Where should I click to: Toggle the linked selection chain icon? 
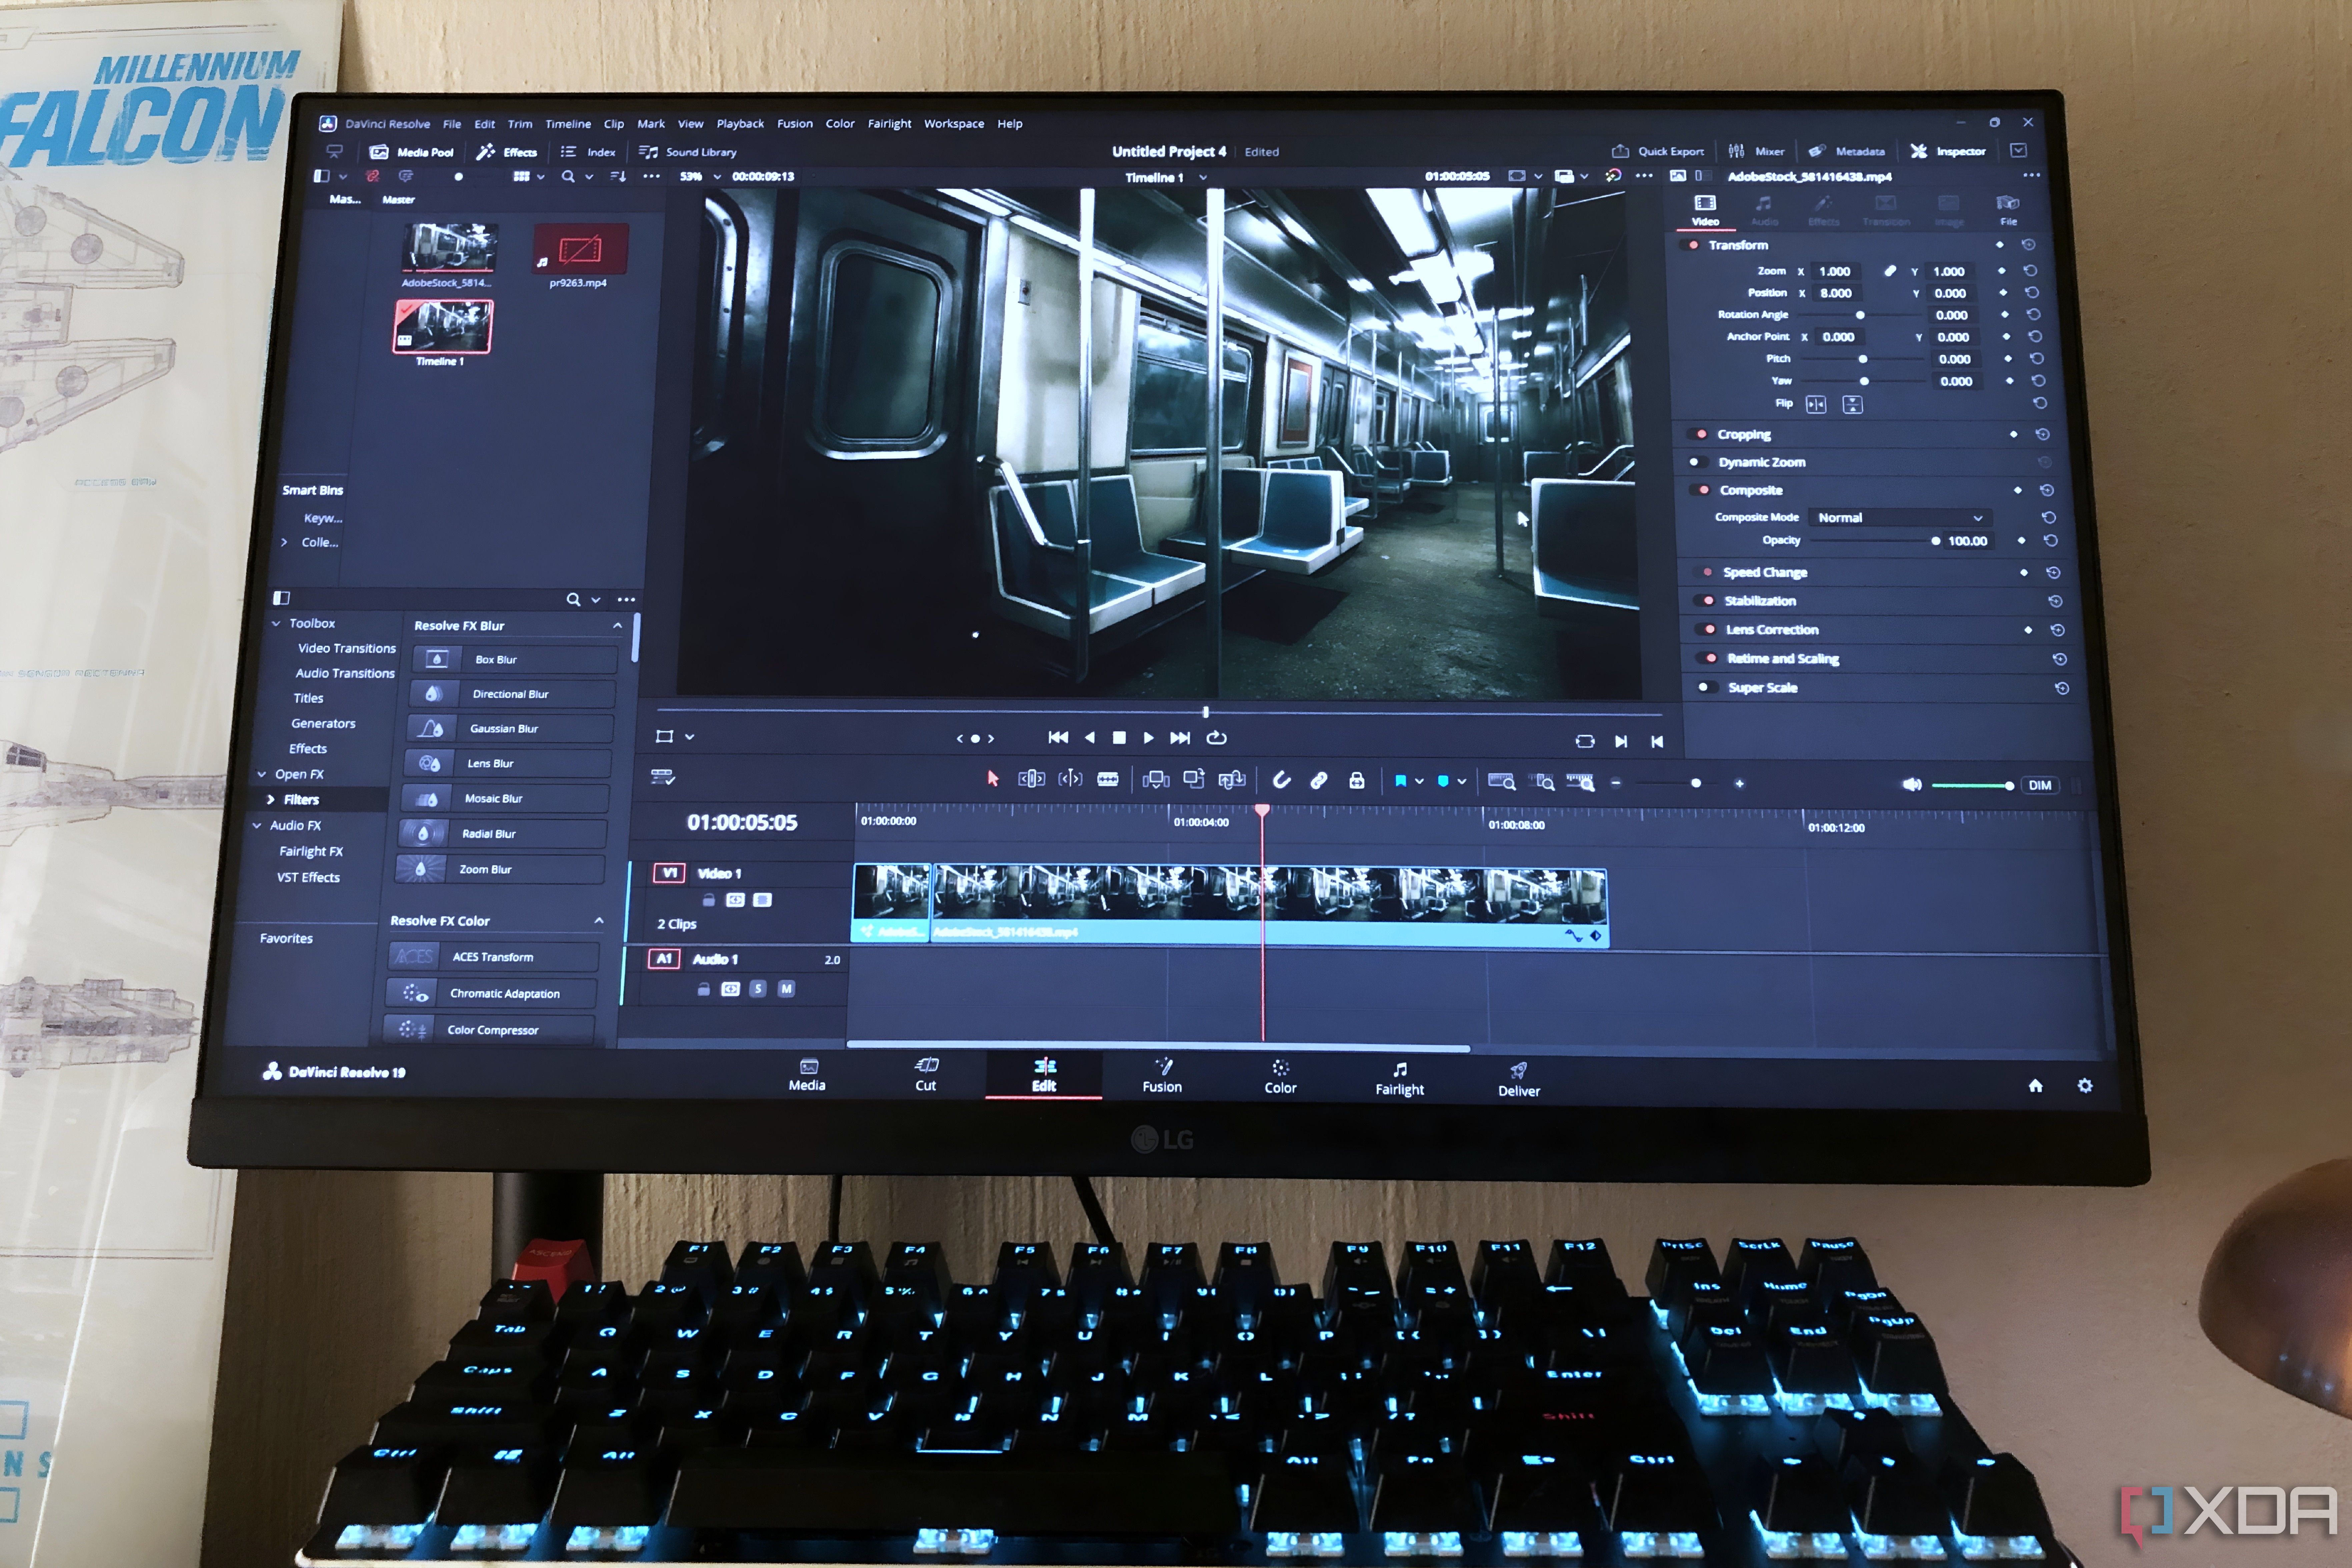click(x=1319, y=780)
